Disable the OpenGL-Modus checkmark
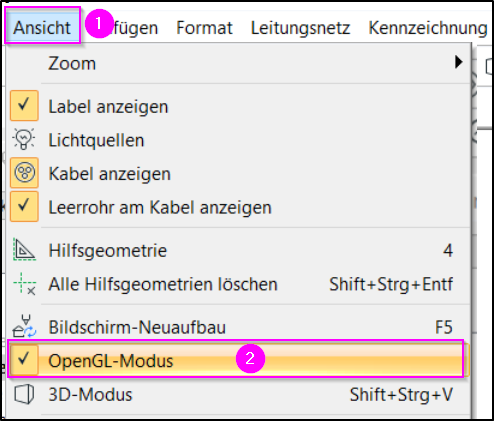The width and height of the screenshot is (494, 421). click(24, 360)
